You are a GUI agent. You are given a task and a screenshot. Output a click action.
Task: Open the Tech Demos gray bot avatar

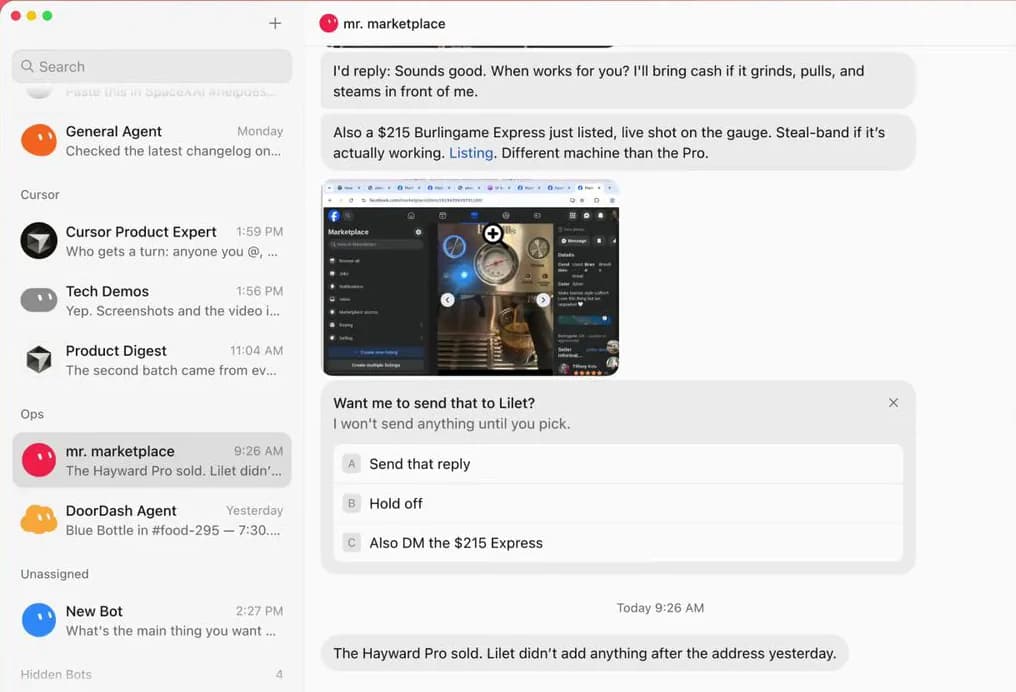[39, 300]
